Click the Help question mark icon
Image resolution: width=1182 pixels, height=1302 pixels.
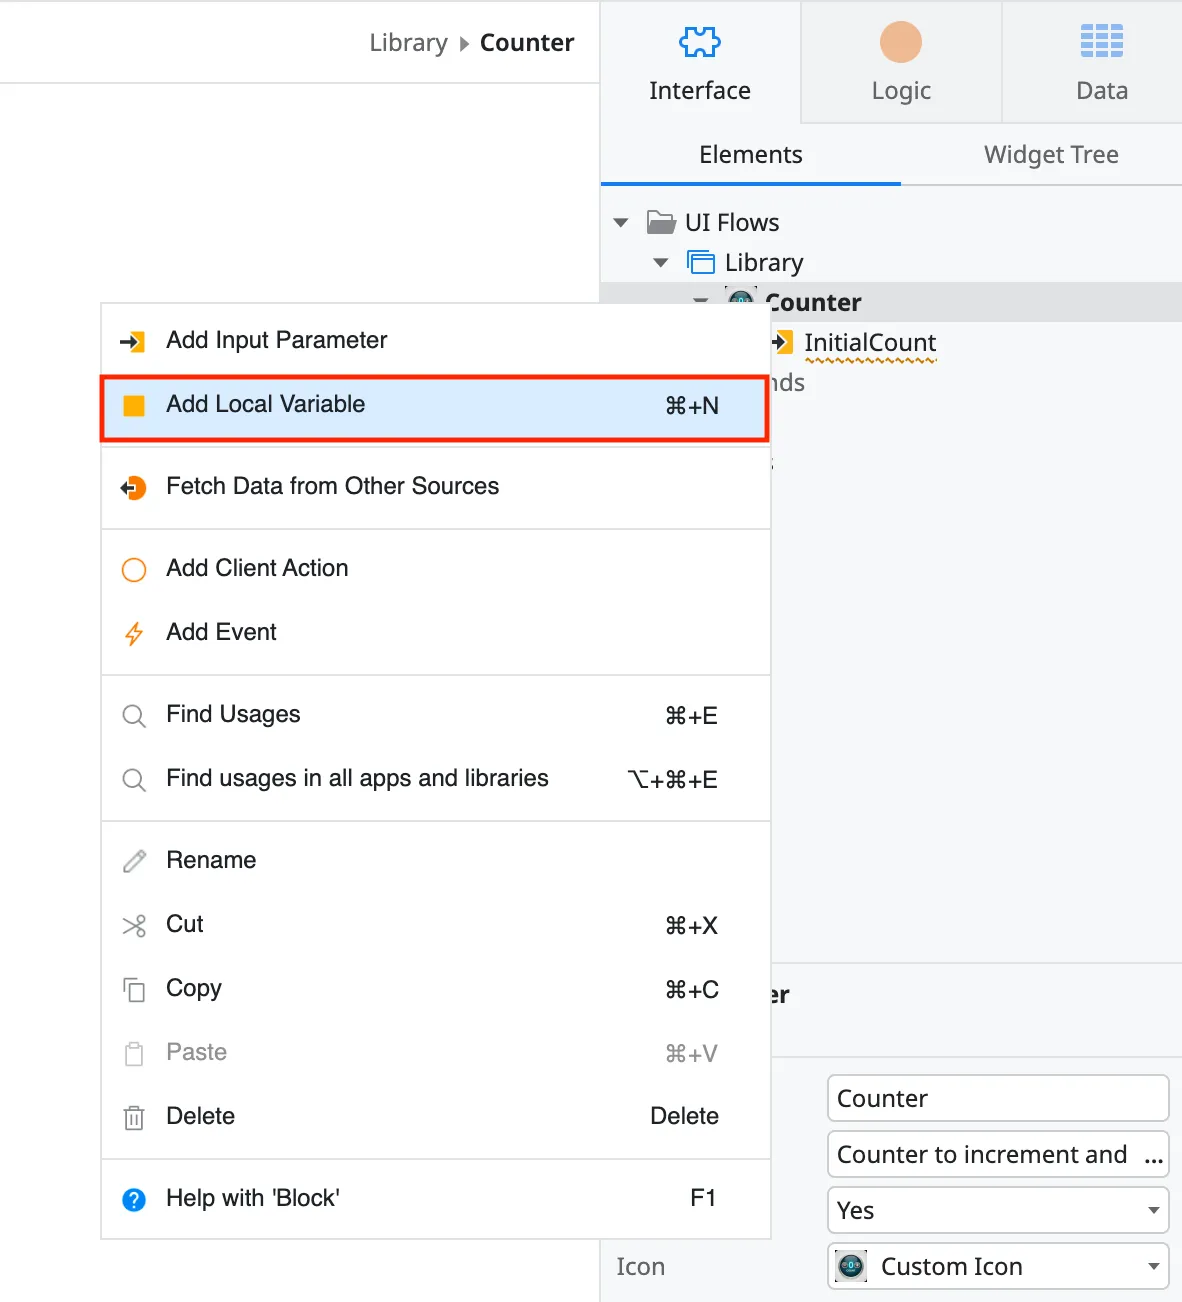click(x=134, y=1198)
